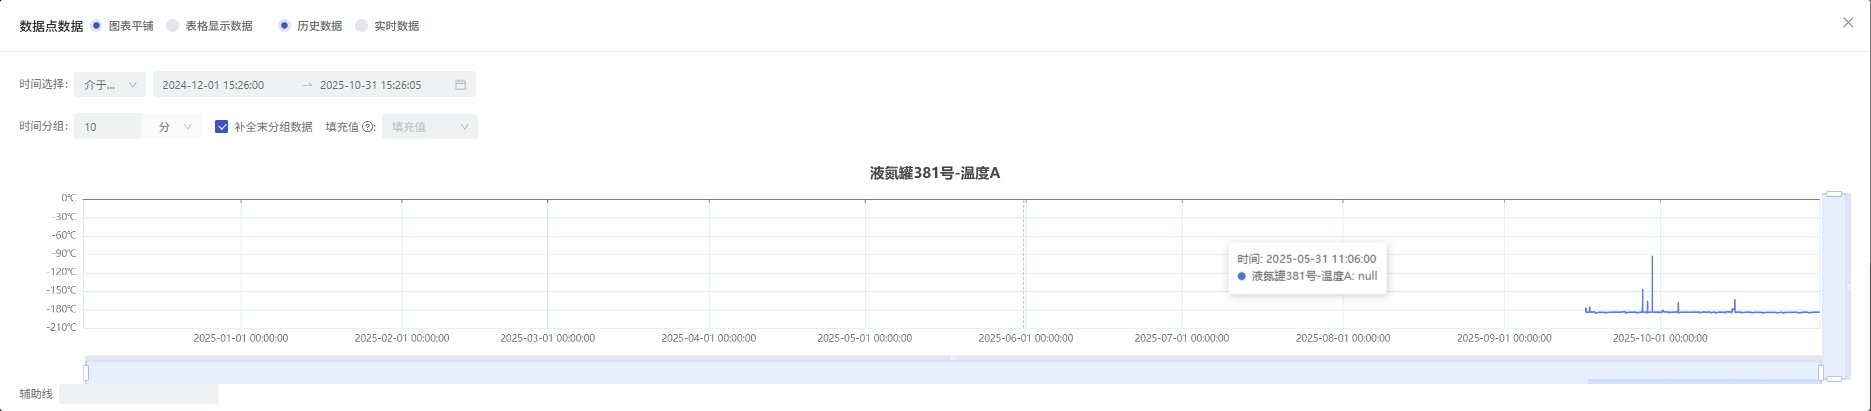1871x411 pixels.
Task: Click the 0℃ y-axis label
Action: pyautogui.click(x=68, y=198)
